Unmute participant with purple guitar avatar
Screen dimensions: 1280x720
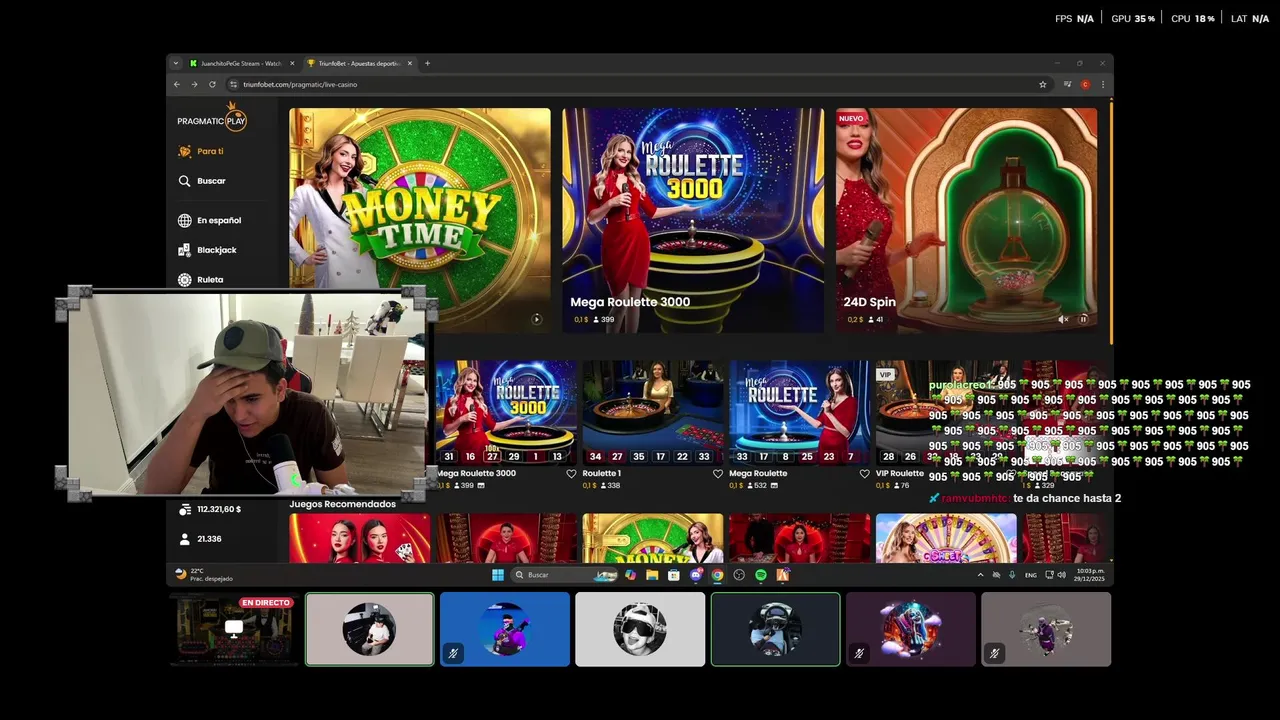[x=453, y=654]
